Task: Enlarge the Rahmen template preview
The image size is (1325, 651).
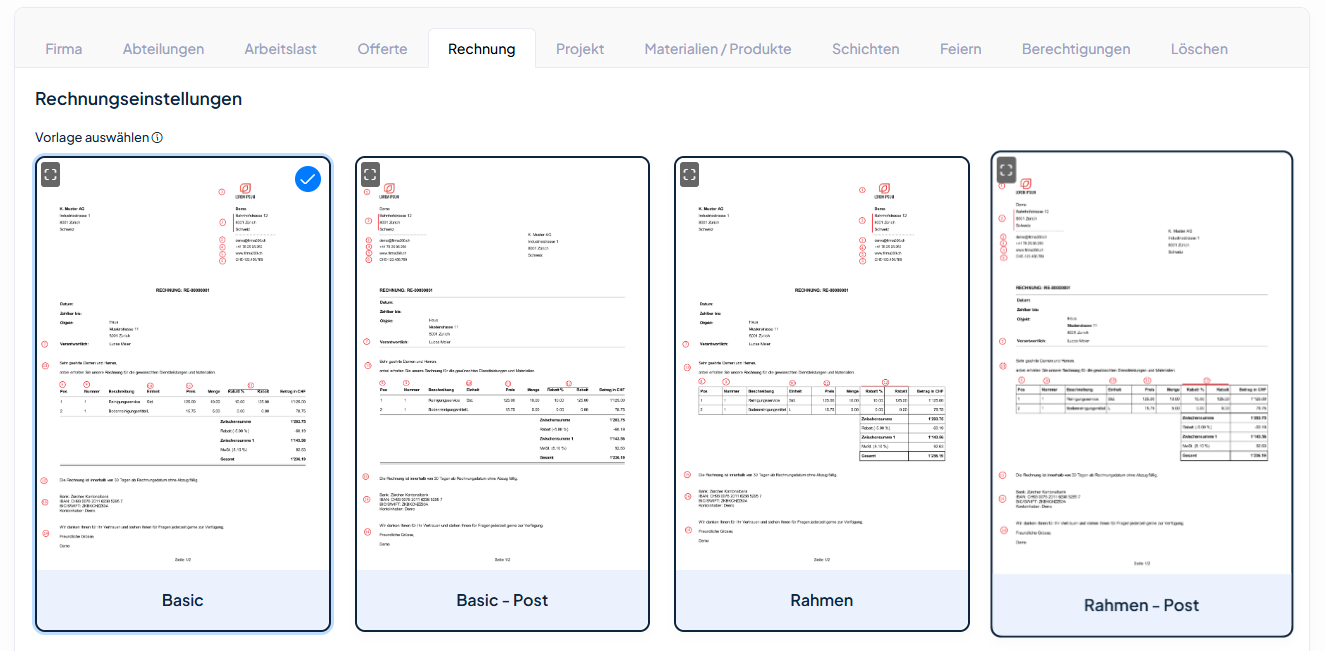Action: coord(689,175)
